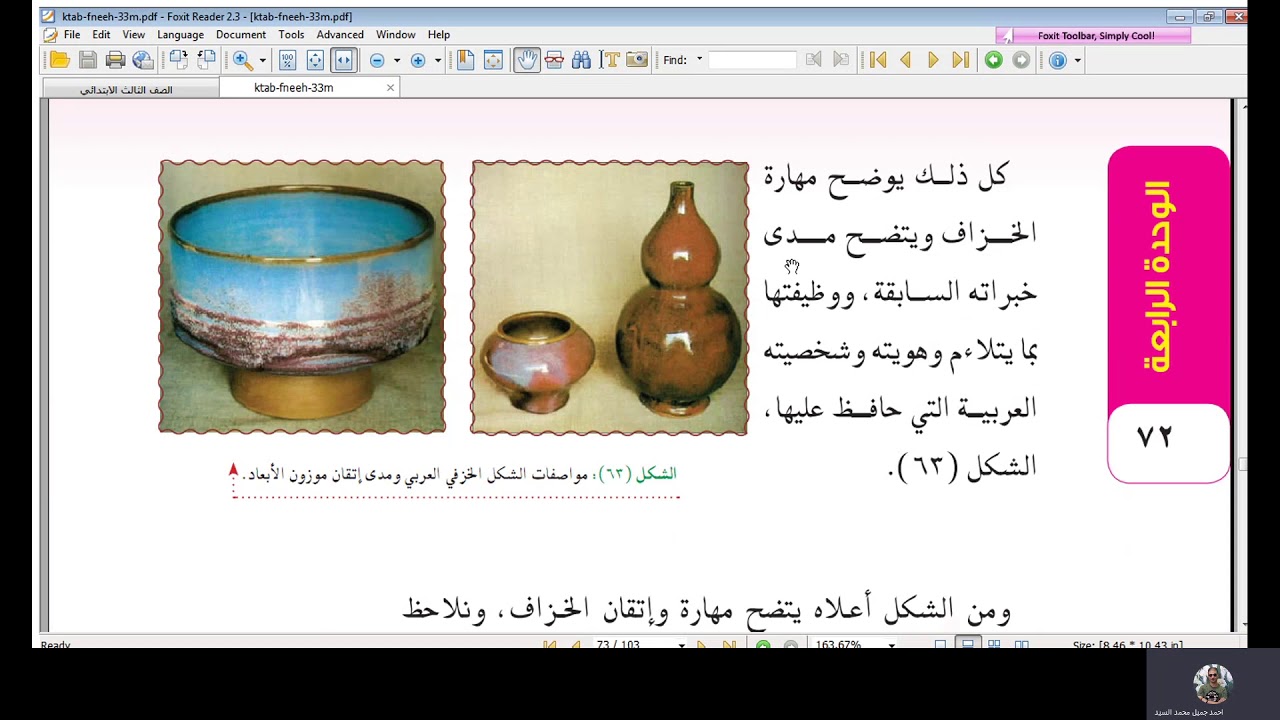Click the blue ceramic bowl image
This screenshot has height=720, width=1280.
pyautogui.click(x=302, y=297)
